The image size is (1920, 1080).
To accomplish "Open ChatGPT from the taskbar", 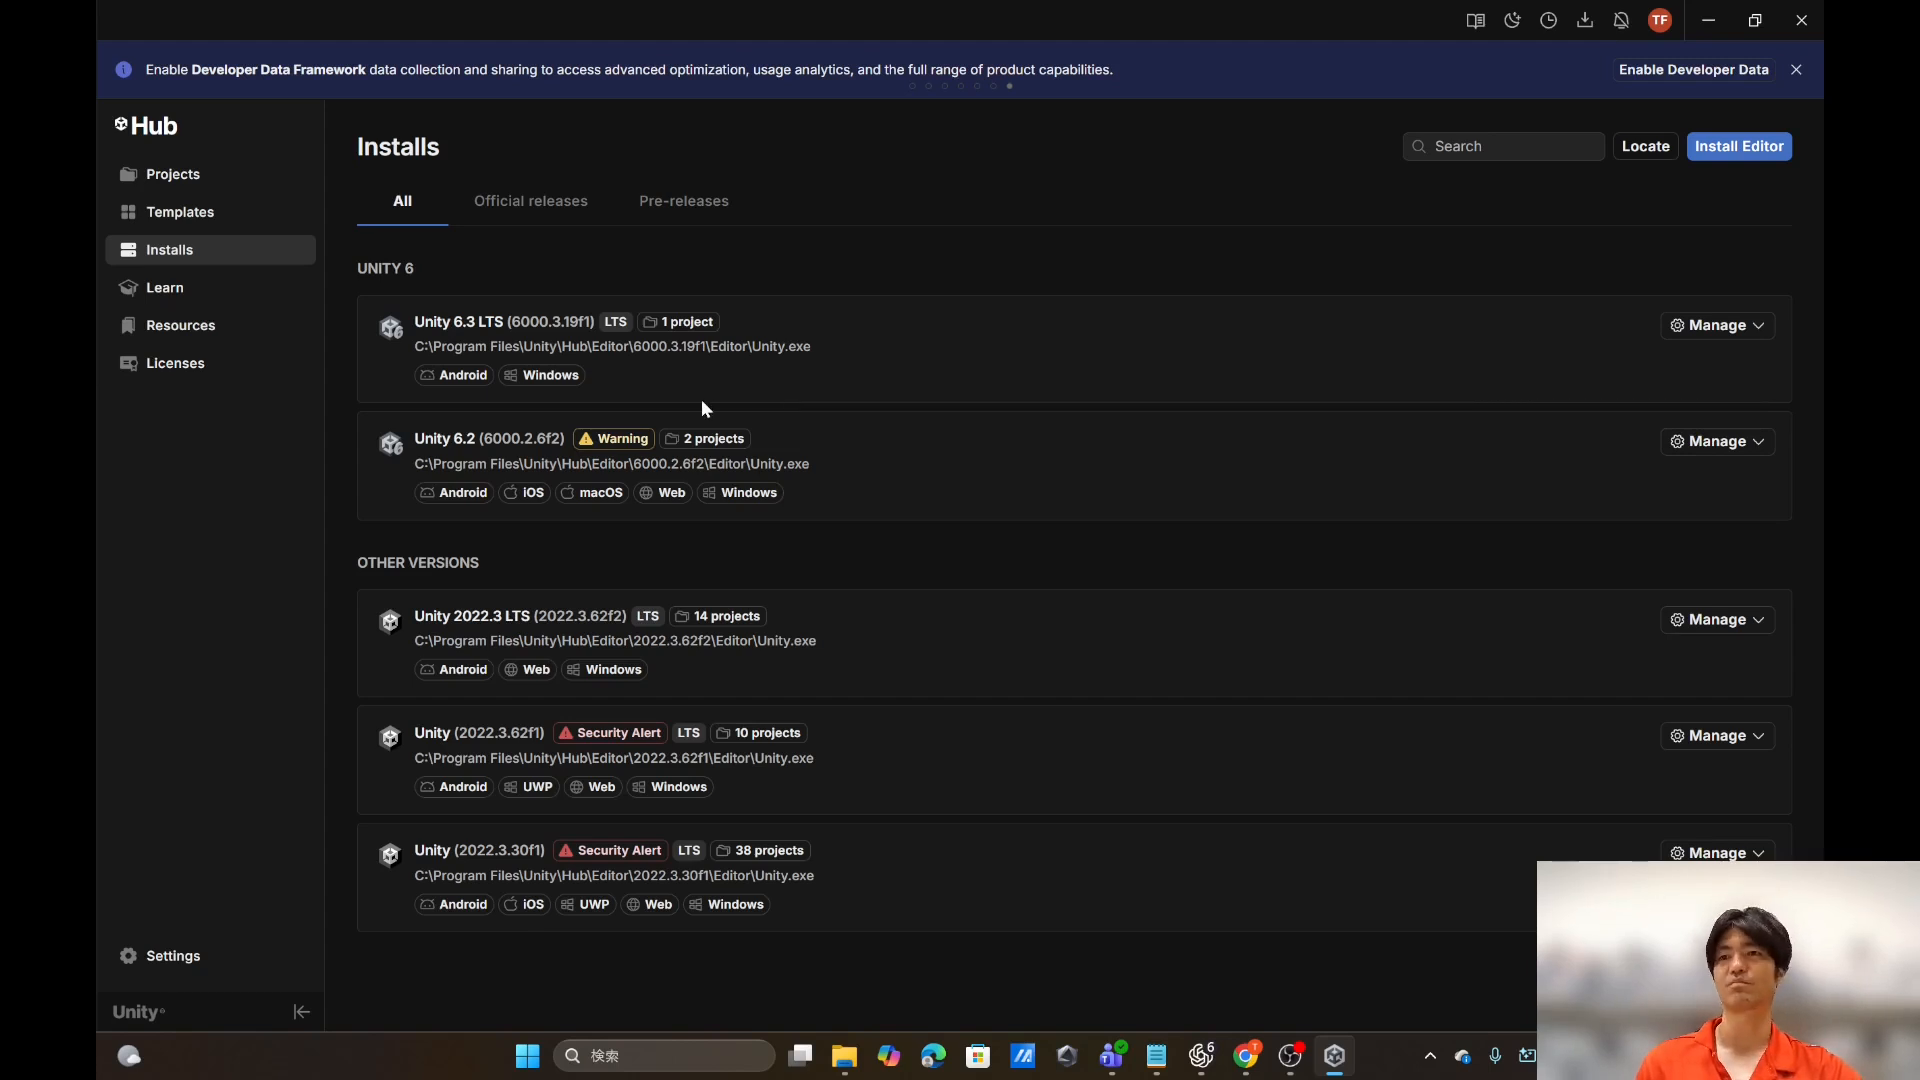I will pyautogui.click(x=1201, y=1056).
